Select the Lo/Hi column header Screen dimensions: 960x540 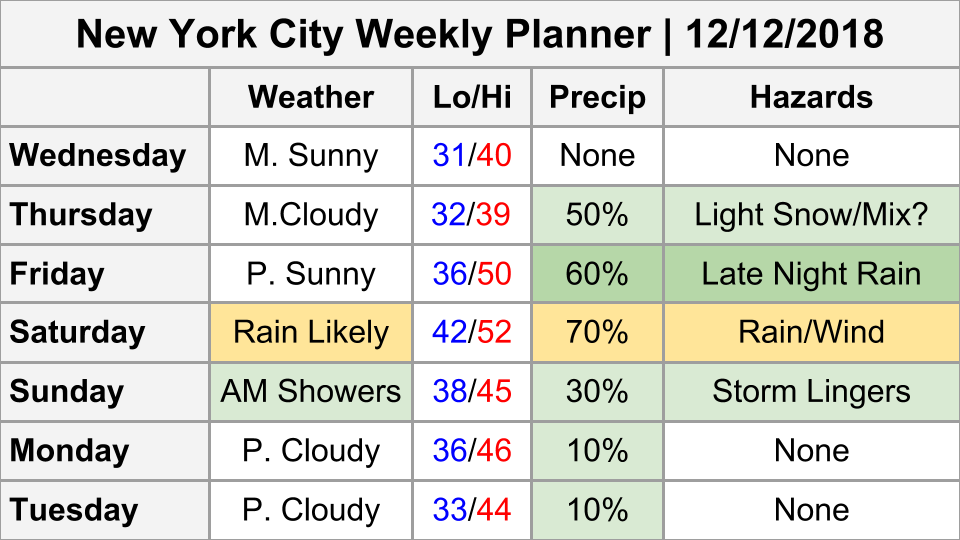(x=472, y=97)
